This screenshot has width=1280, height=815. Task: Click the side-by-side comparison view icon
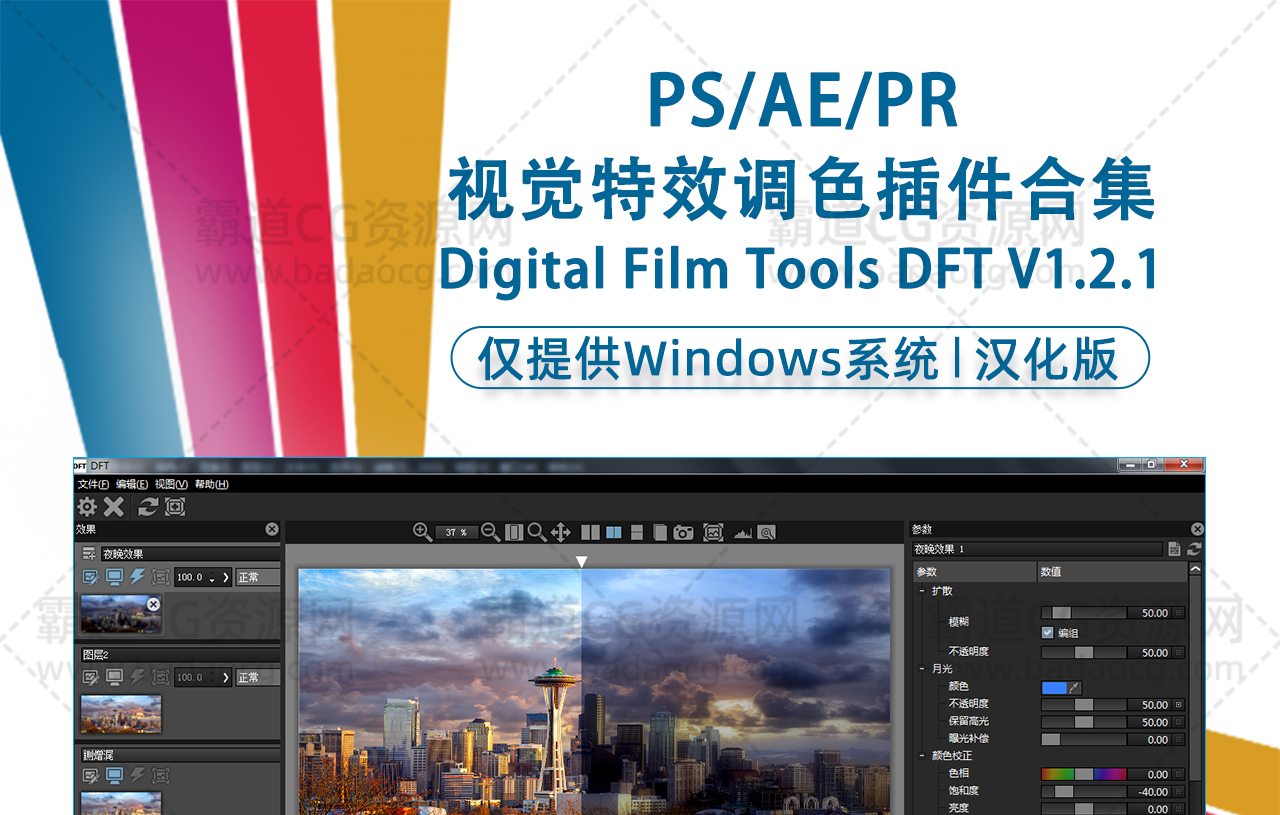[590, 533]
